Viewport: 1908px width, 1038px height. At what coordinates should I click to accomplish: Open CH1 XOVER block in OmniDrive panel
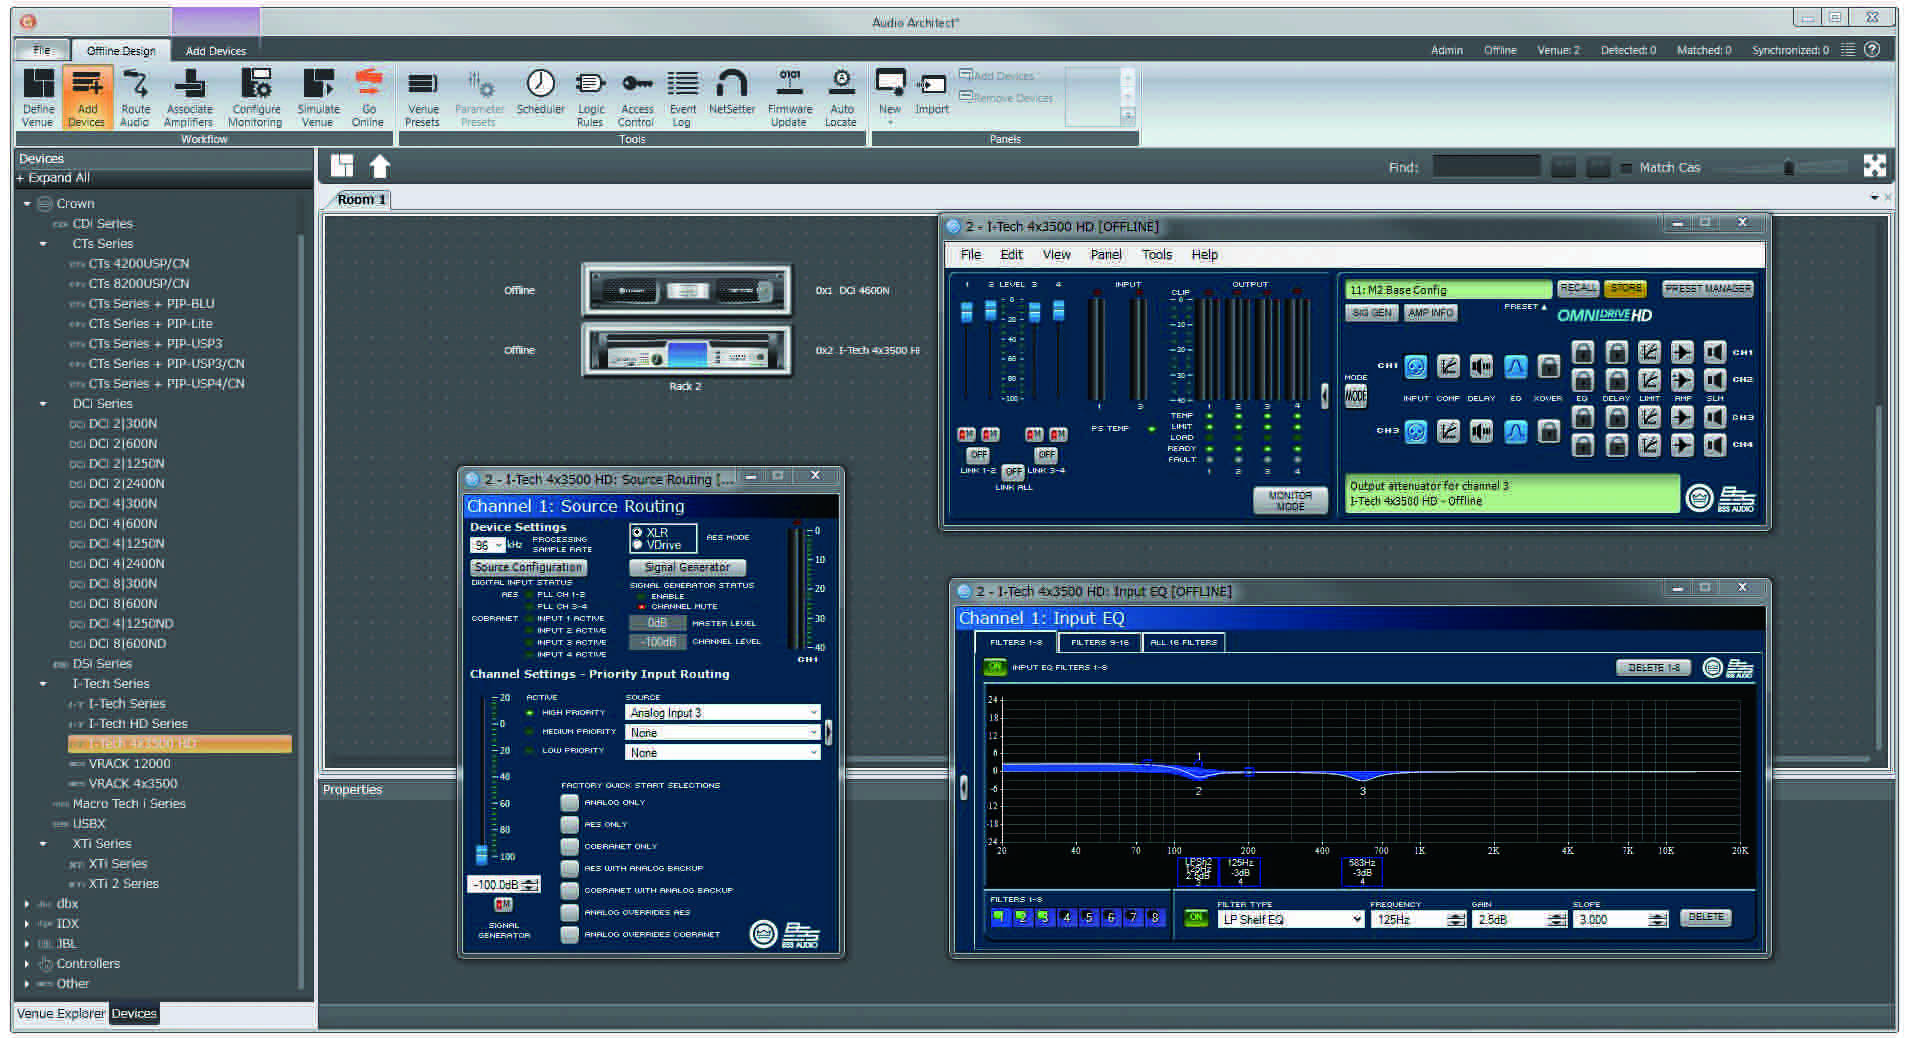1548,367
